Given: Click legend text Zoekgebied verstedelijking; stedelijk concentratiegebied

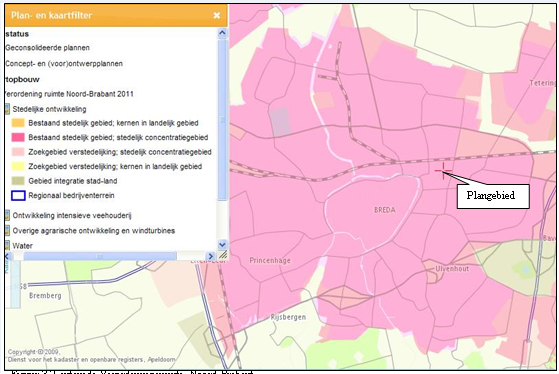Looking at the screenshot, I should [x=120, y=152].
